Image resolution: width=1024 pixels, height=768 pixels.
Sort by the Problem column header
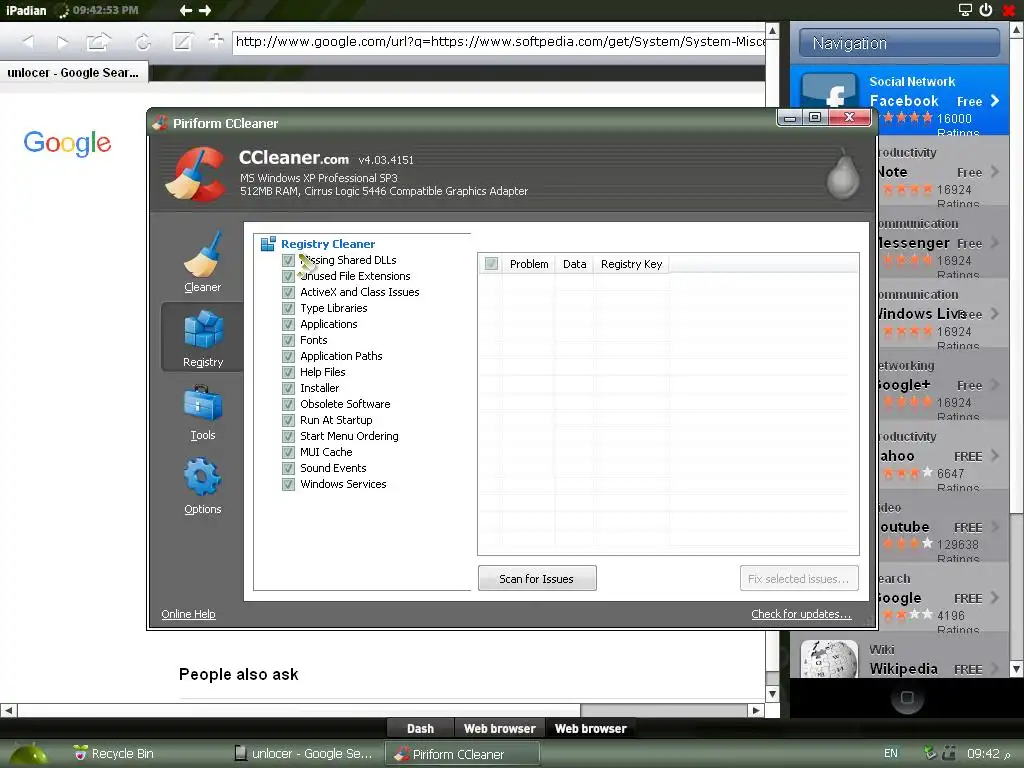click(529, 264)
